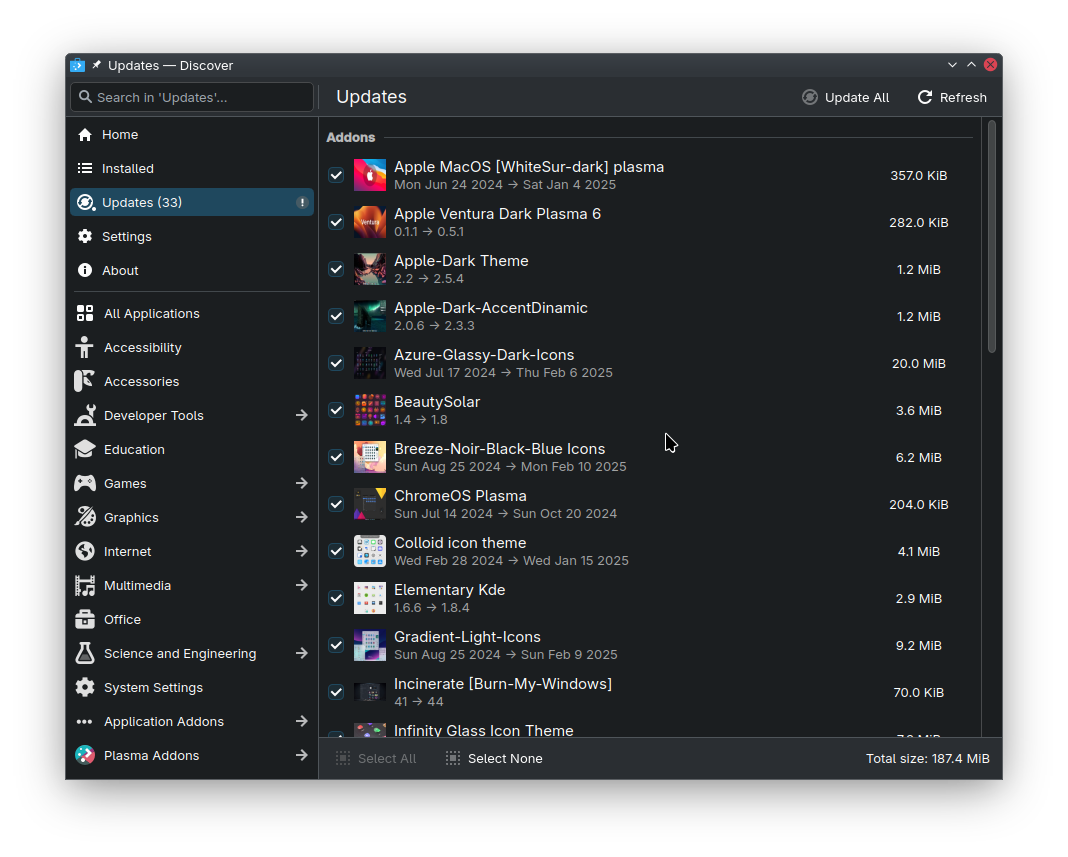
Task: Click the Plasma Addons icon
Action: [85, 755]
